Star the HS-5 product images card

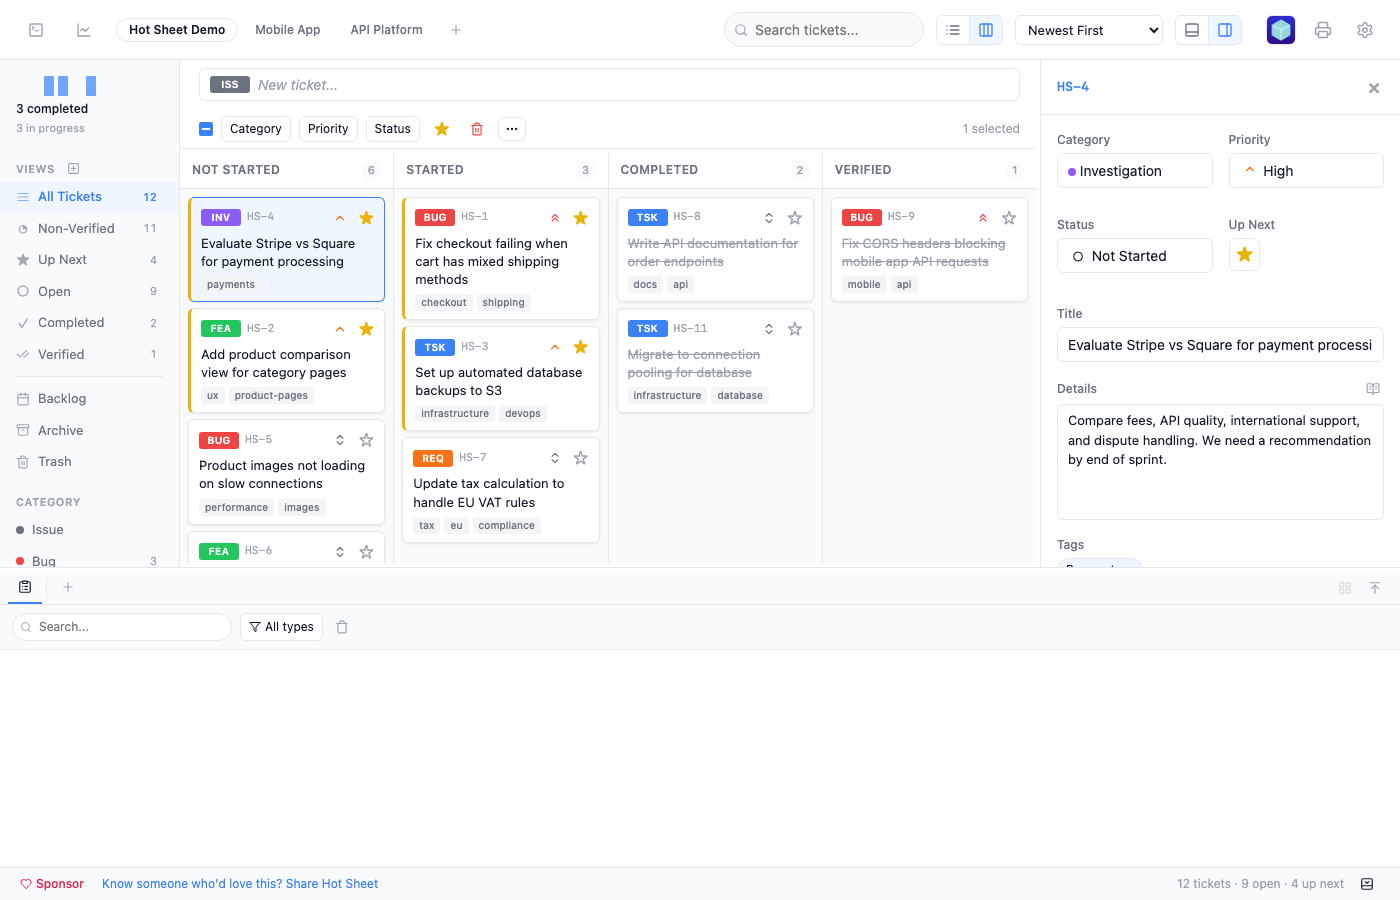tap(366, 440)
